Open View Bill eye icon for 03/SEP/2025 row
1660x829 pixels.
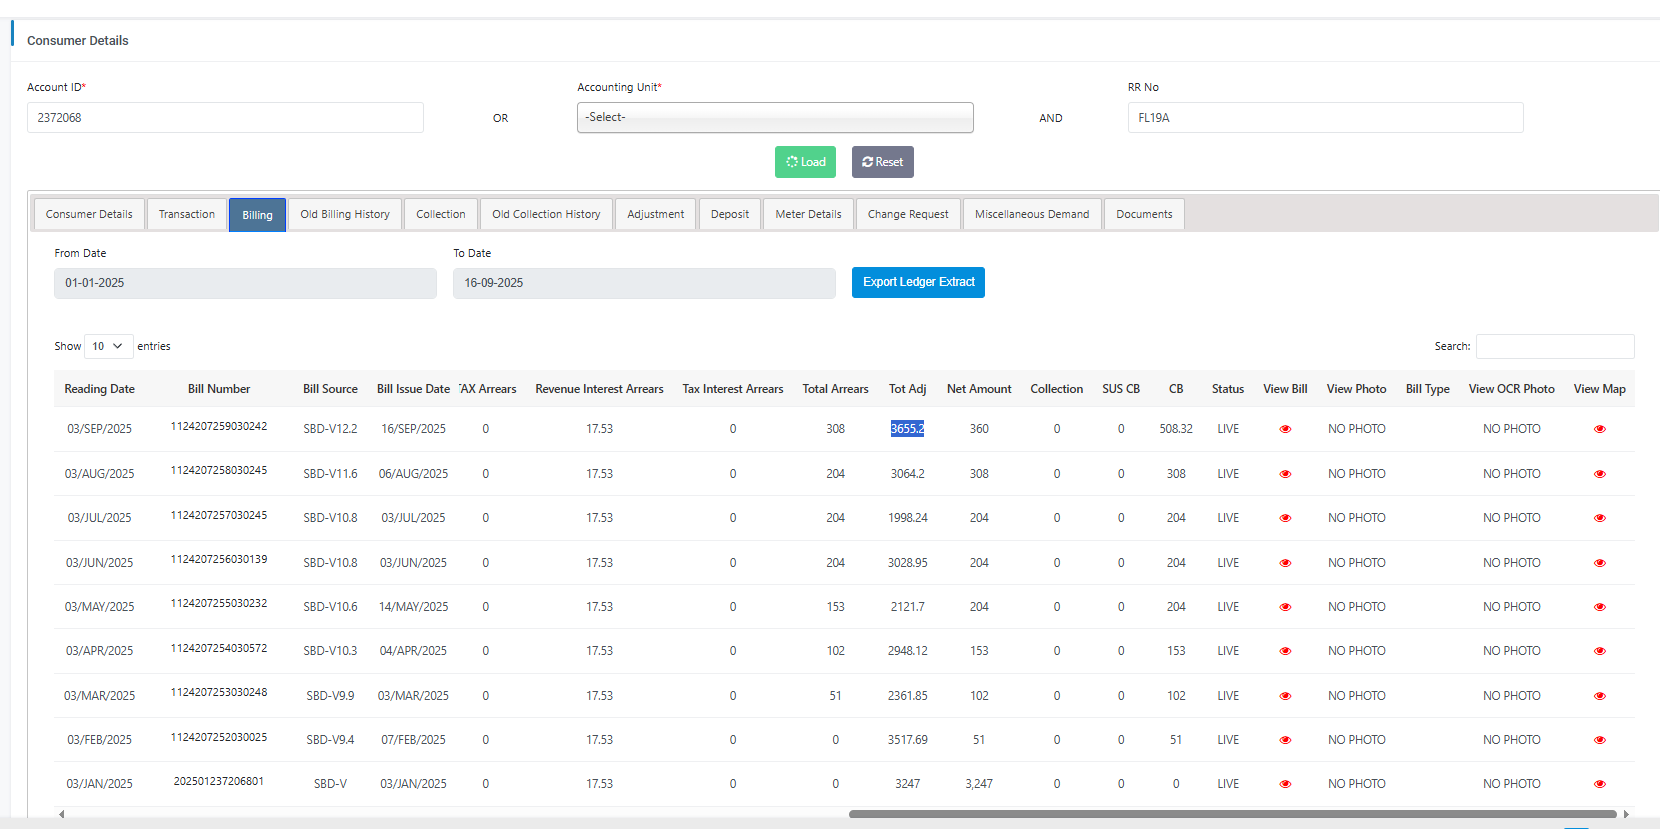(x=1285, y=429)
